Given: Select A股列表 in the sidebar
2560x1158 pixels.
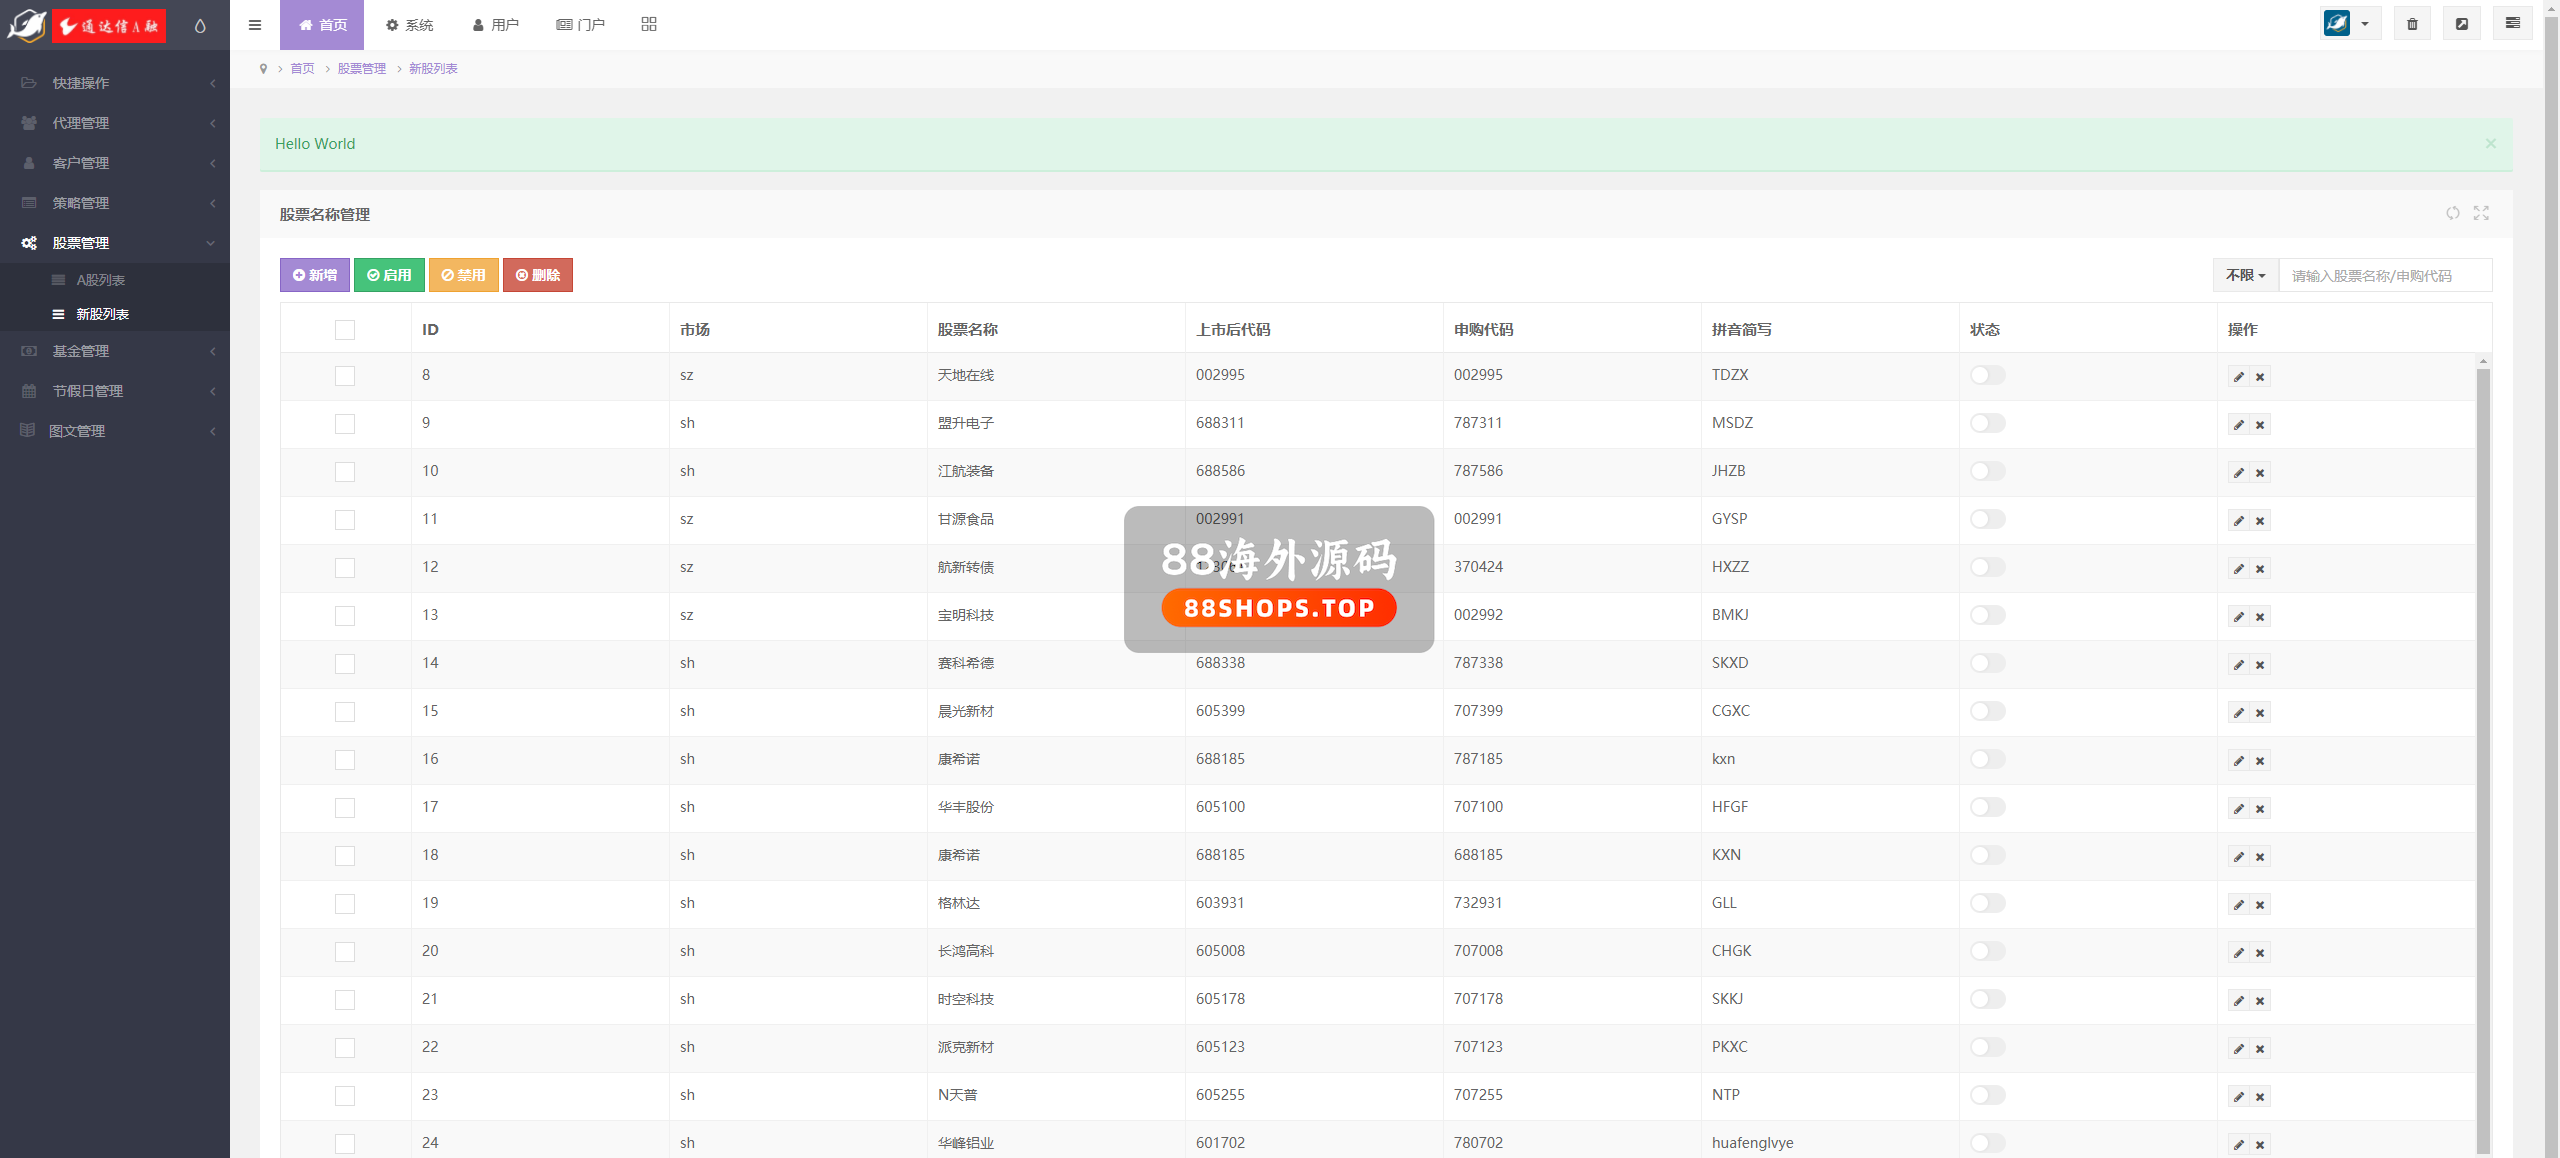Looking at the screenshot, I should point(101,280).
